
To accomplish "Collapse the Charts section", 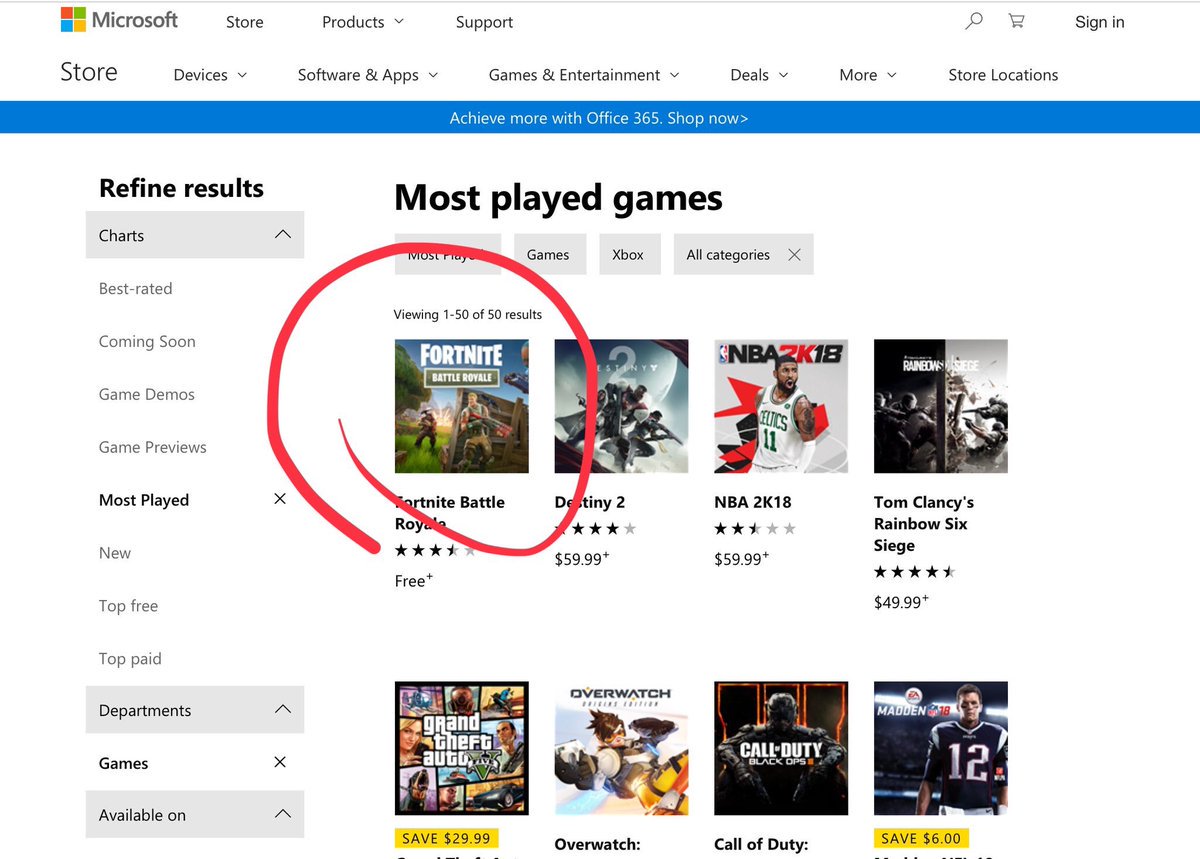I will tap(195, 235).
